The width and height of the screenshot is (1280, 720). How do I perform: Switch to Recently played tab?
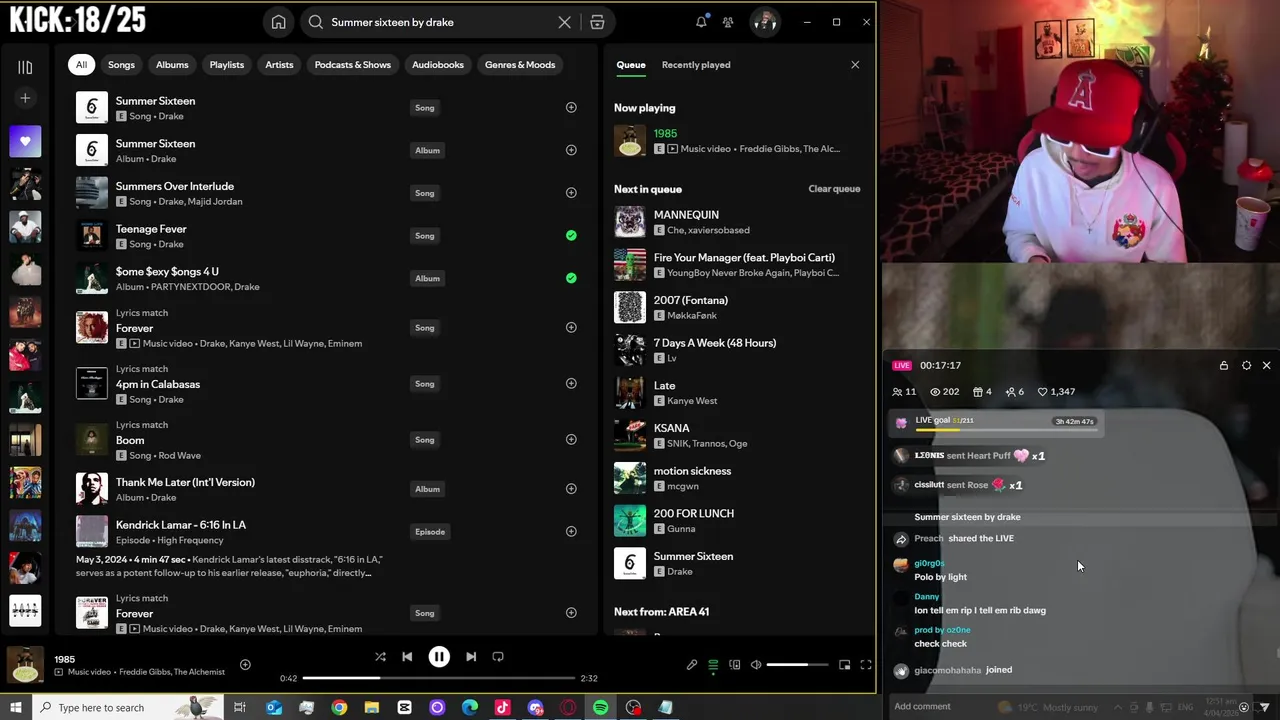click(696, 65)
